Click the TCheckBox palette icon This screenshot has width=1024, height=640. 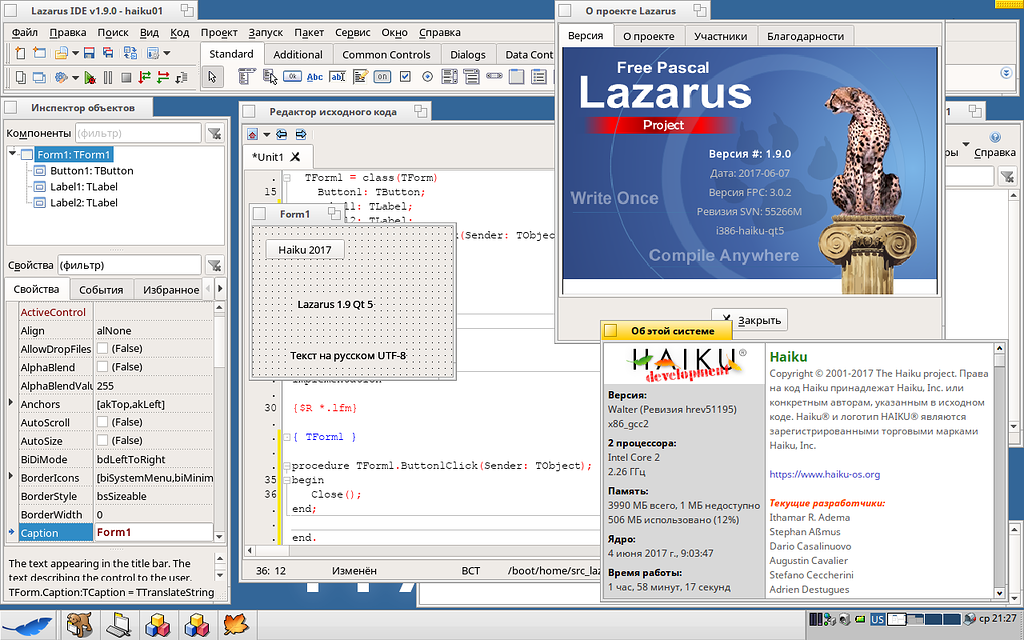pyautogui.click(x=404, y=75)
